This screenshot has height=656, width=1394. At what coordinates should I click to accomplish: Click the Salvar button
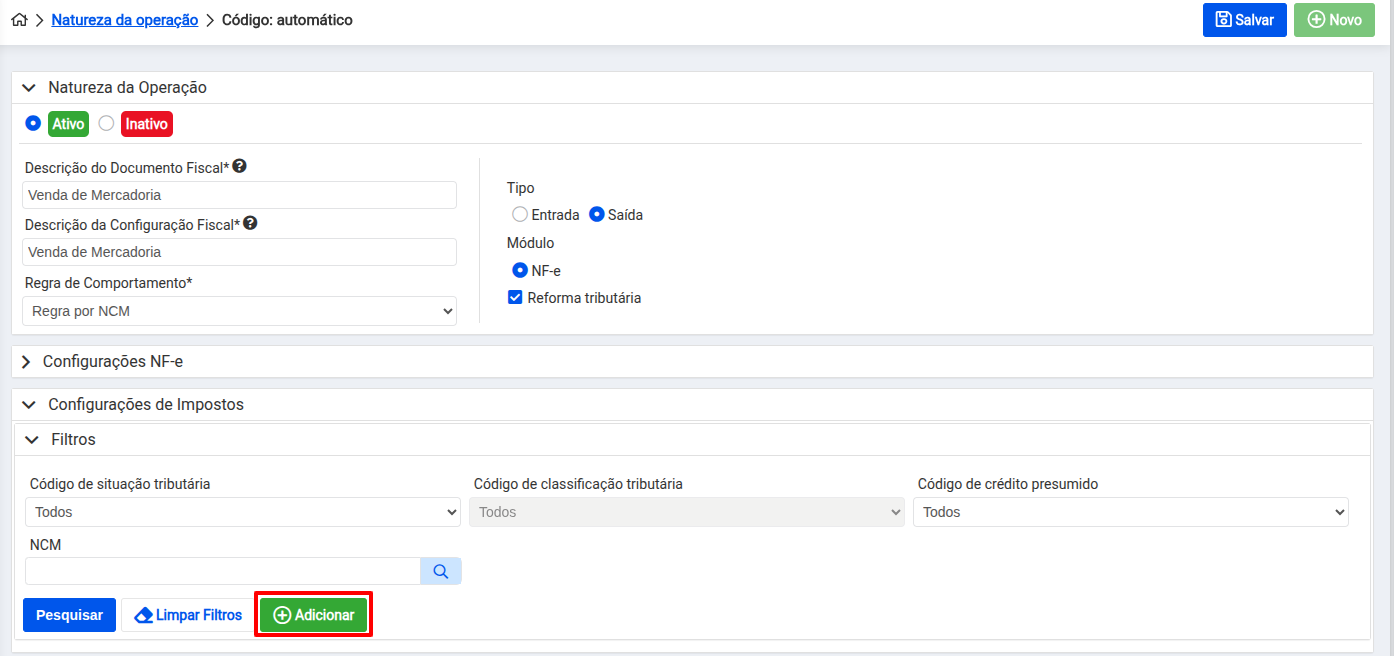(x=1244, y=20)
